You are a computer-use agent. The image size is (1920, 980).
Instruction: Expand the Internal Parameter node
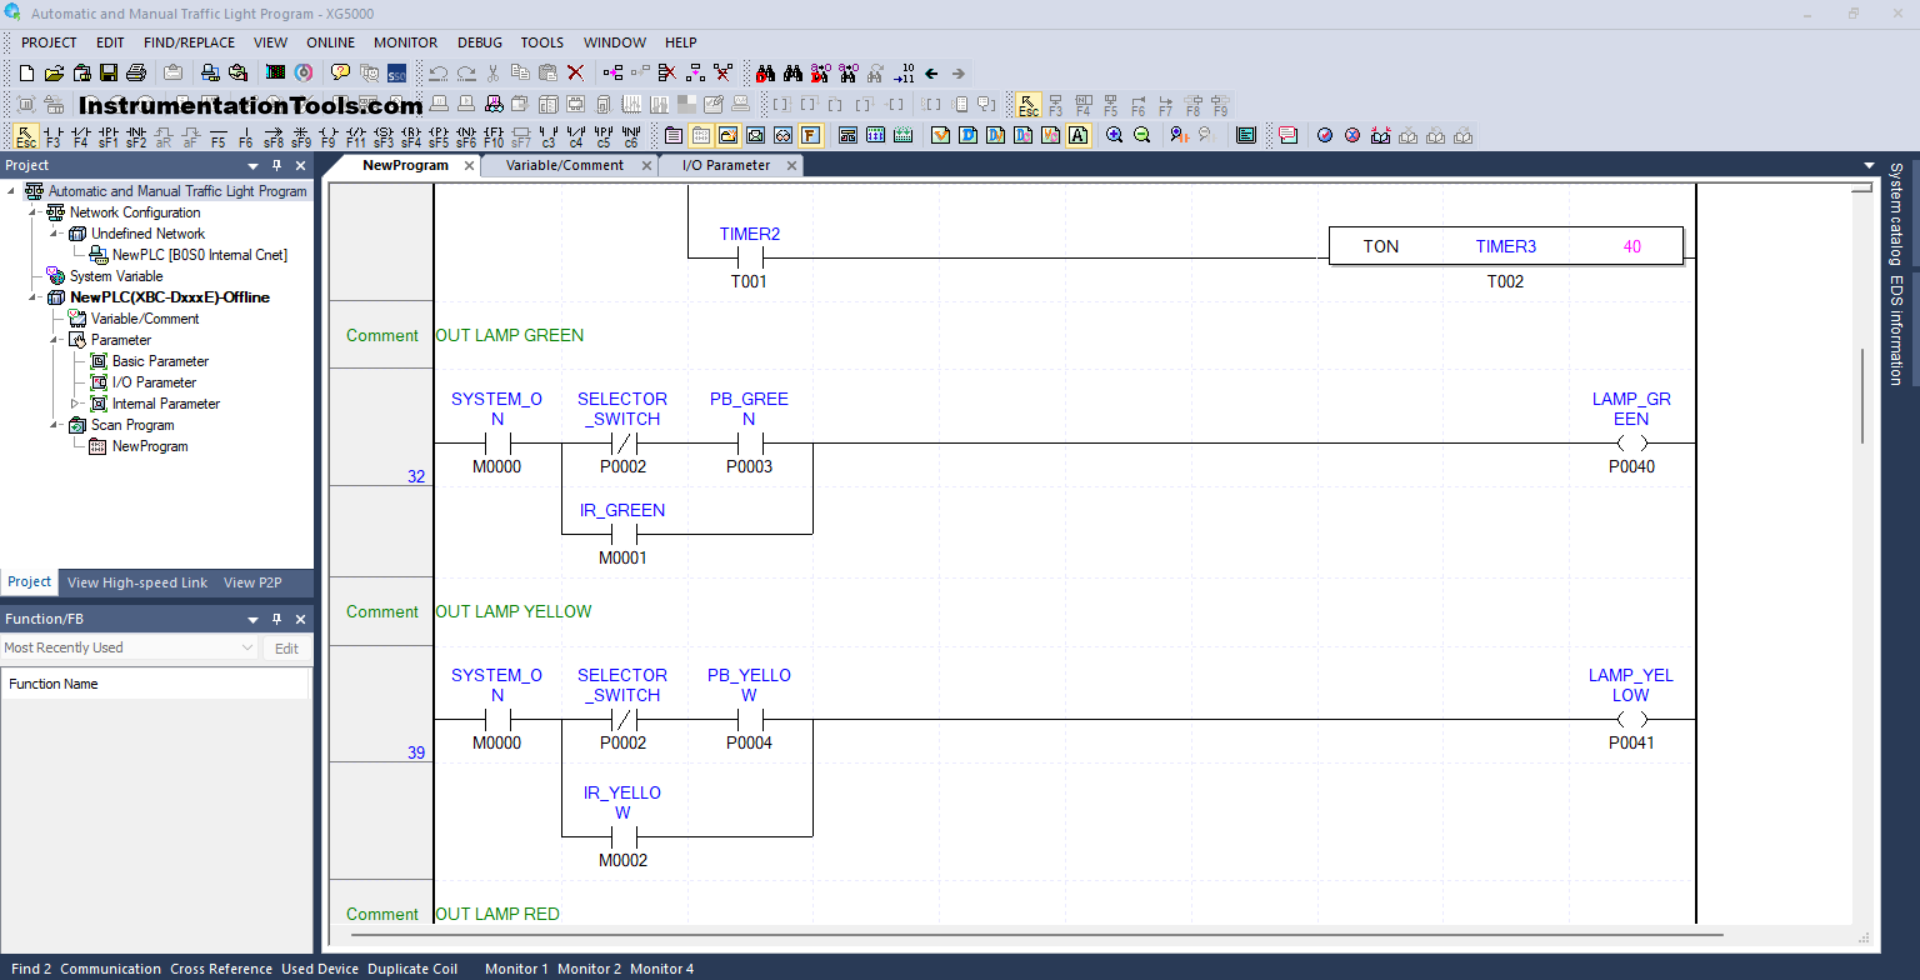74,404
